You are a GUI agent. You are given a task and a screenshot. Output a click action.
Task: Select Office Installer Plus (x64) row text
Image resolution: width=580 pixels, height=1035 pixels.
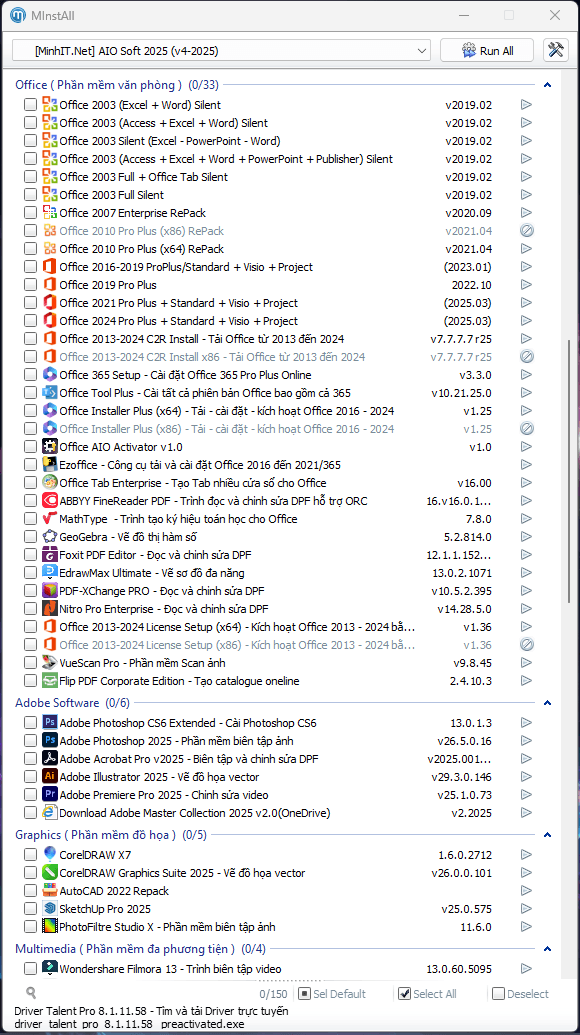click(227, 411)
